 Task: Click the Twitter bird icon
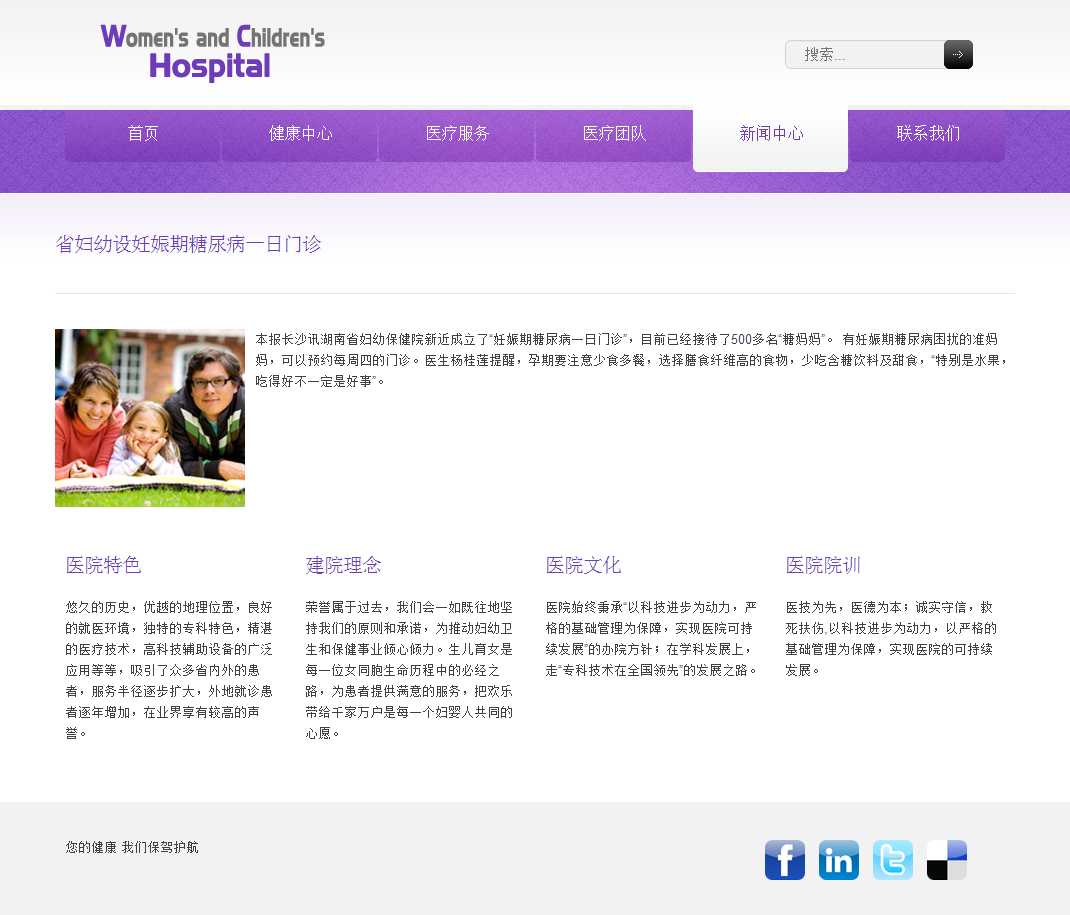coord(892,860)
